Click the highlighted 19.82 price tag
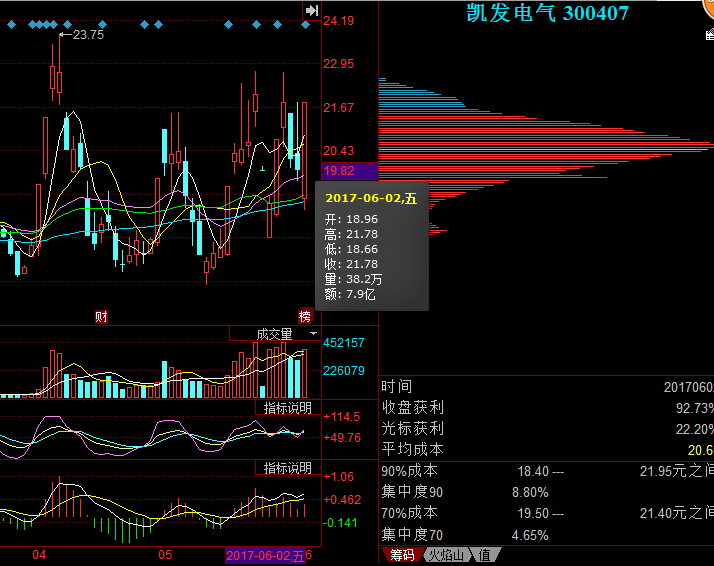The width and height of the screenshot is (714, 566). (350, 171)
